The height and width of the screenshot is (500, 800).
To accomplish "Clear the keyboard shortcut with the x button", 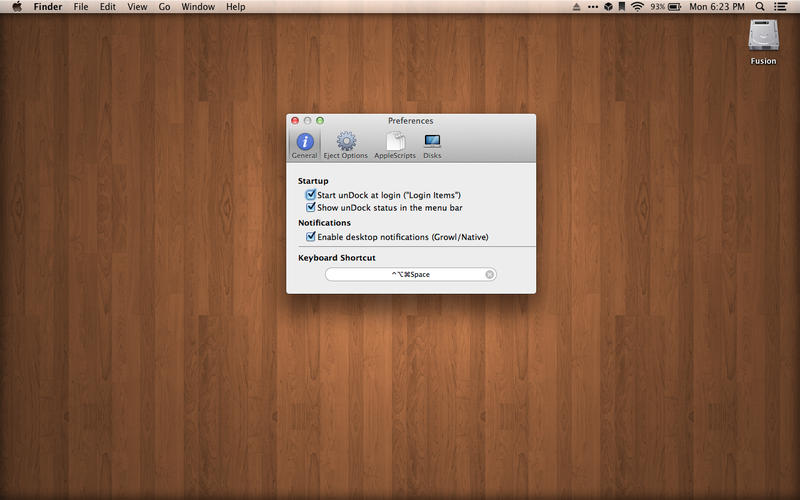I will click(489, 274).
